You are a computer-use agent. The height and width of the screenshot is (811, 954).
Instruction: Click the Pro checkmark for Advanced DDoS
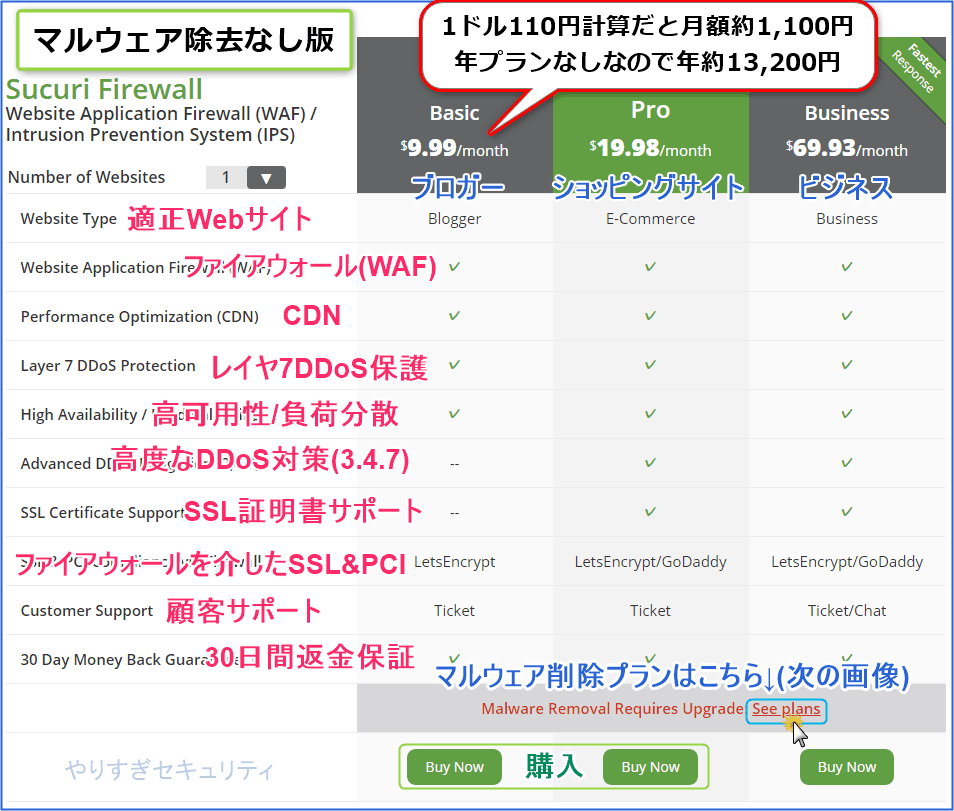click(x=650, y=463)
